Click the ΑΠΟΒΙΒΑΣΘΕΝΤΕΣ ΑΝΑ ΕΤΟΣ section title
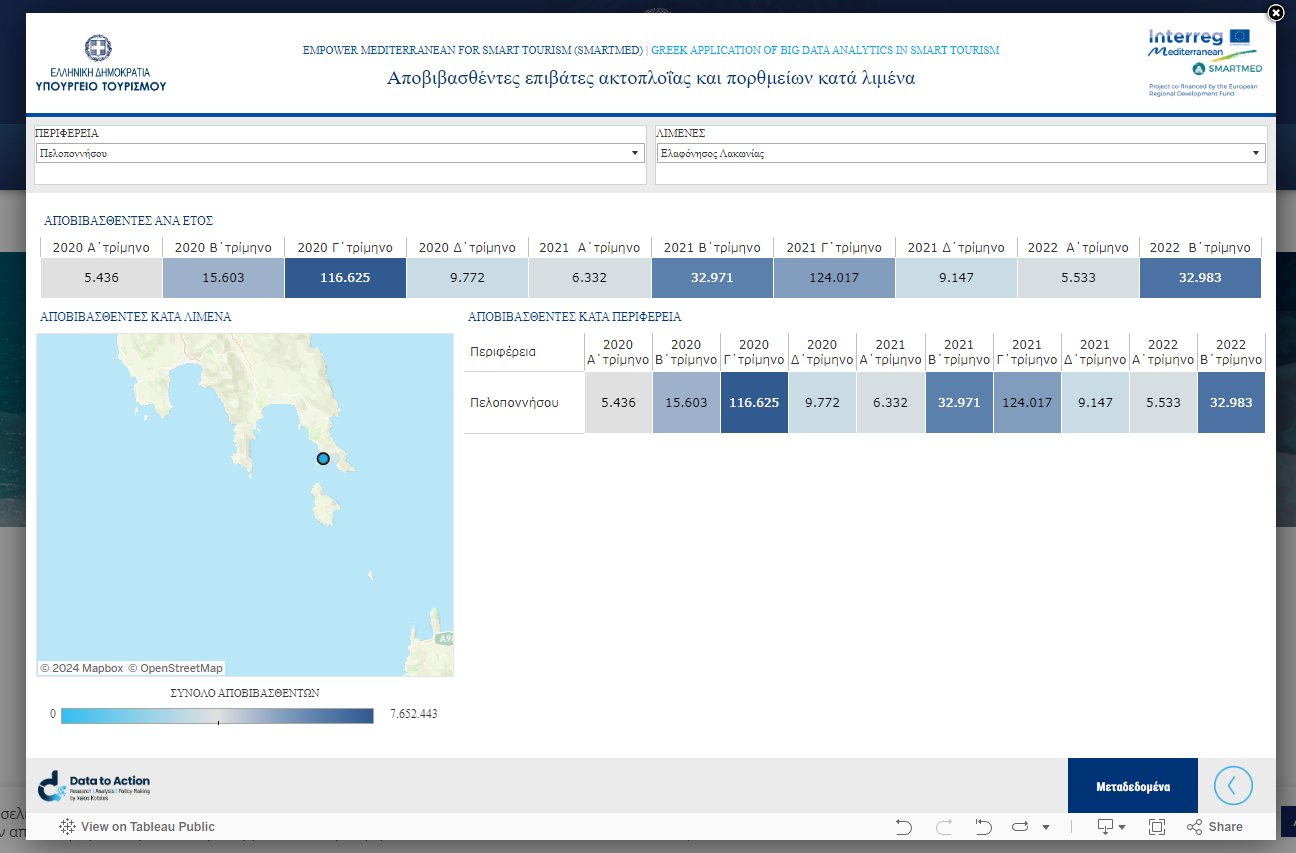Screen dimensions: 1296x853 (128, 221)
